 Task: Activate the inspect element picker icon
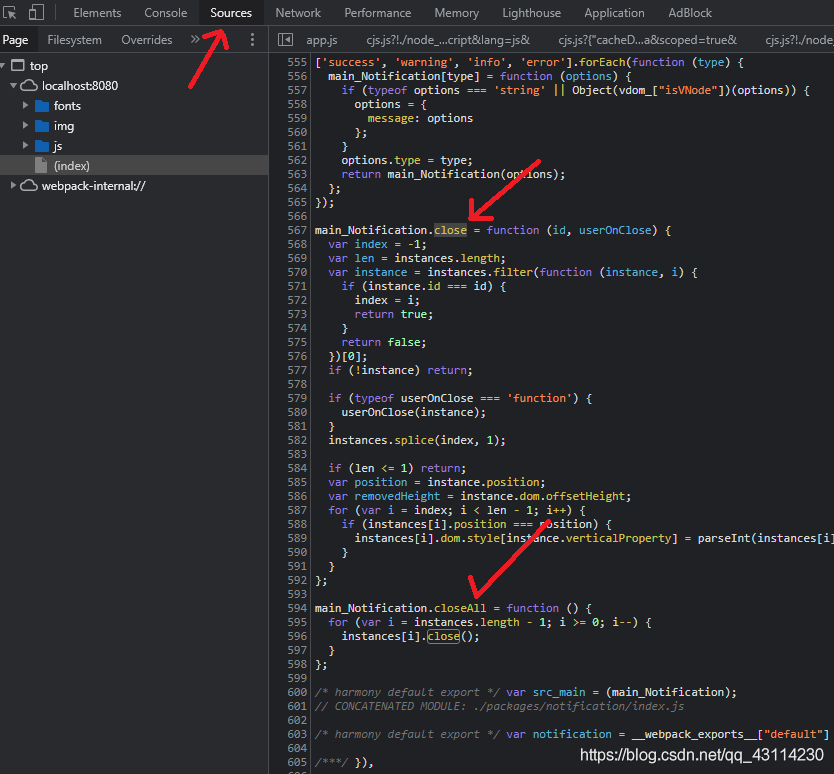pyautogui.click(x=11, y=13)
